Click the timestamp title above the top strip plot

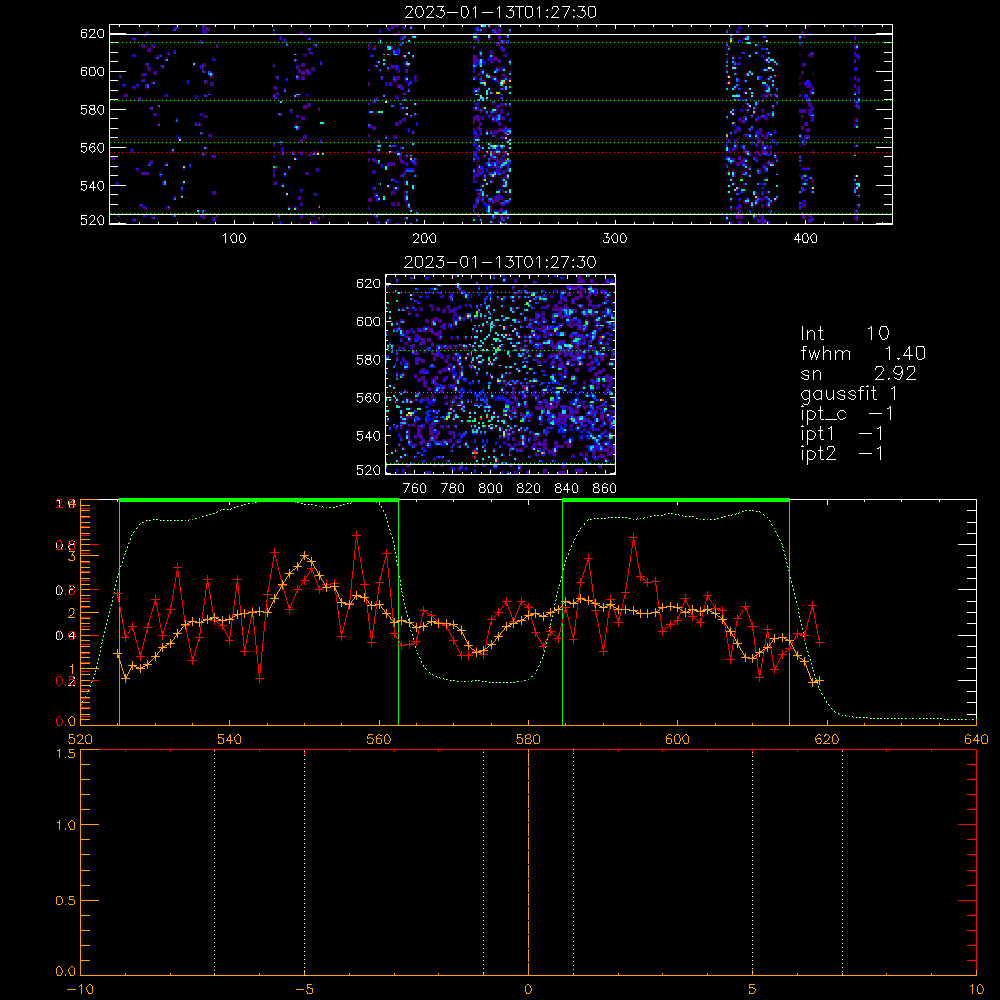(501, 12)
